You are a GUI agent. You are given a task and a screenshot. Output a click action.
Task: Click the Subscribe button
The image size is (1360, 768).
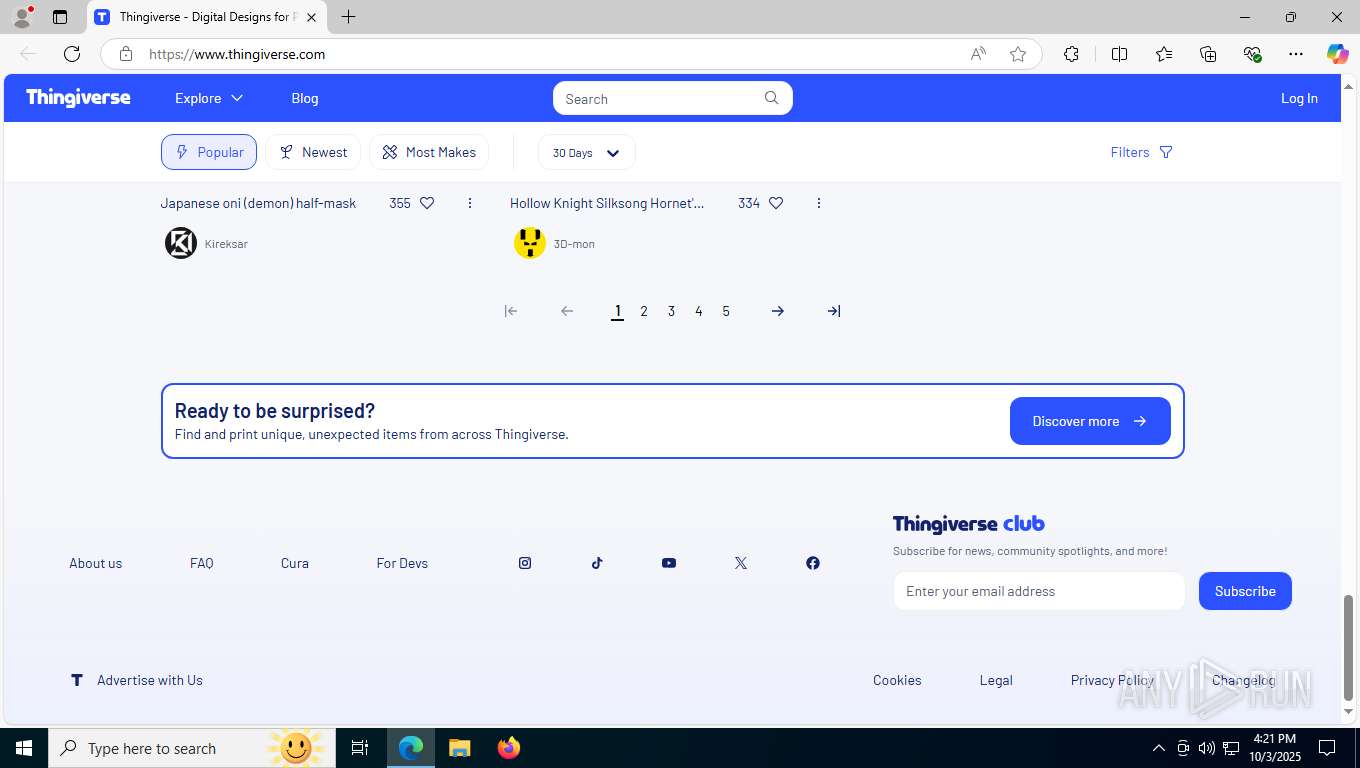tap(1245, 591)
